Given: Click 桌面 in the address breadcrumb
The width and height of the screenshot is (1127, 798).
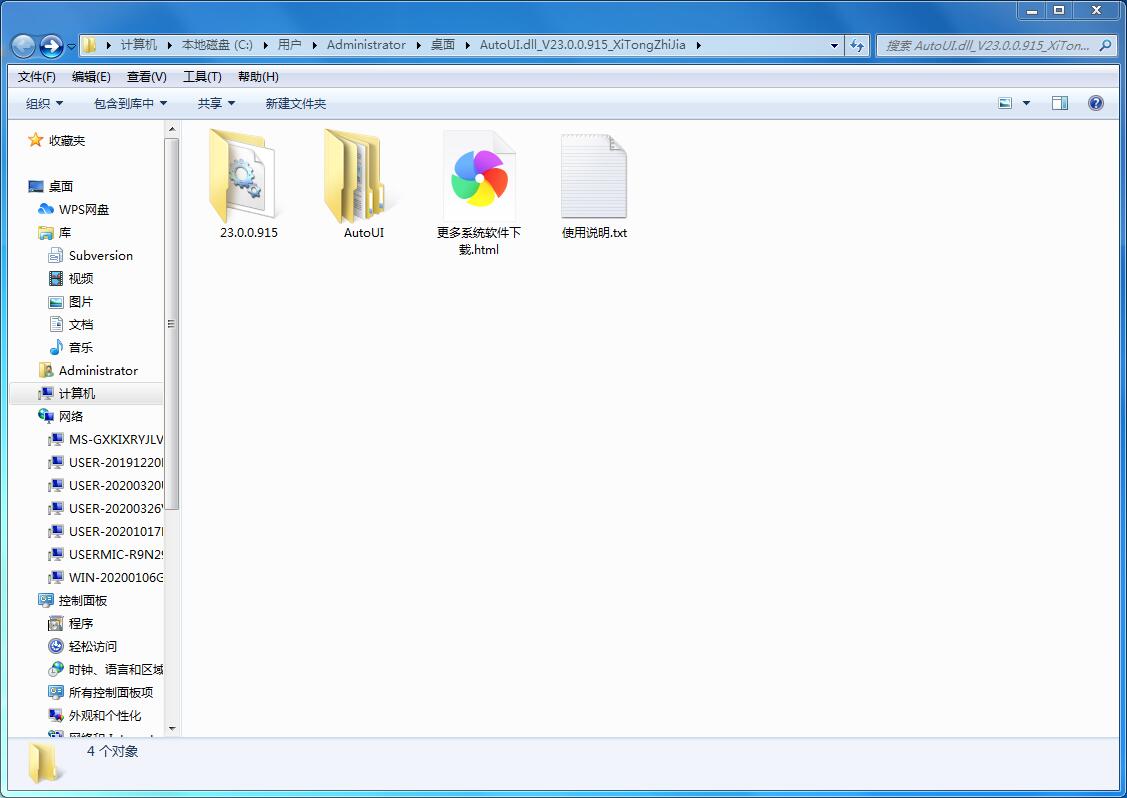Looking at the screenshot, I should click(x=443, y=45).
